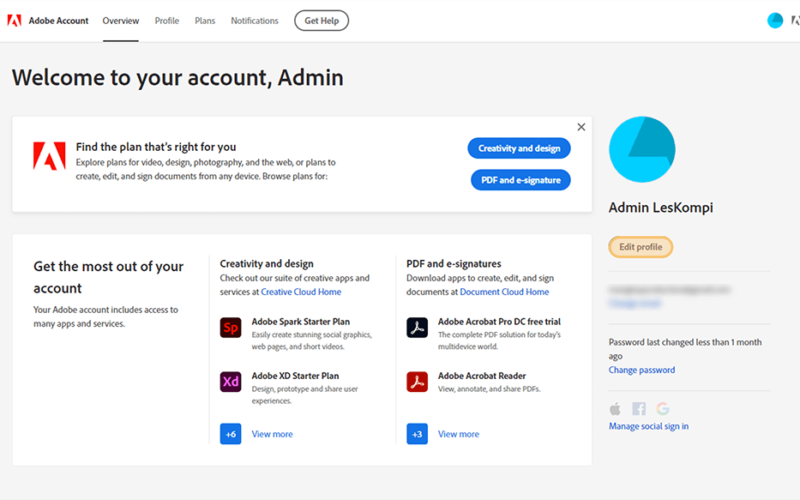800x500 pixels.
Task: Click the Adobe logo in the header
Action: pyautogui.click(x=14, y=20)
